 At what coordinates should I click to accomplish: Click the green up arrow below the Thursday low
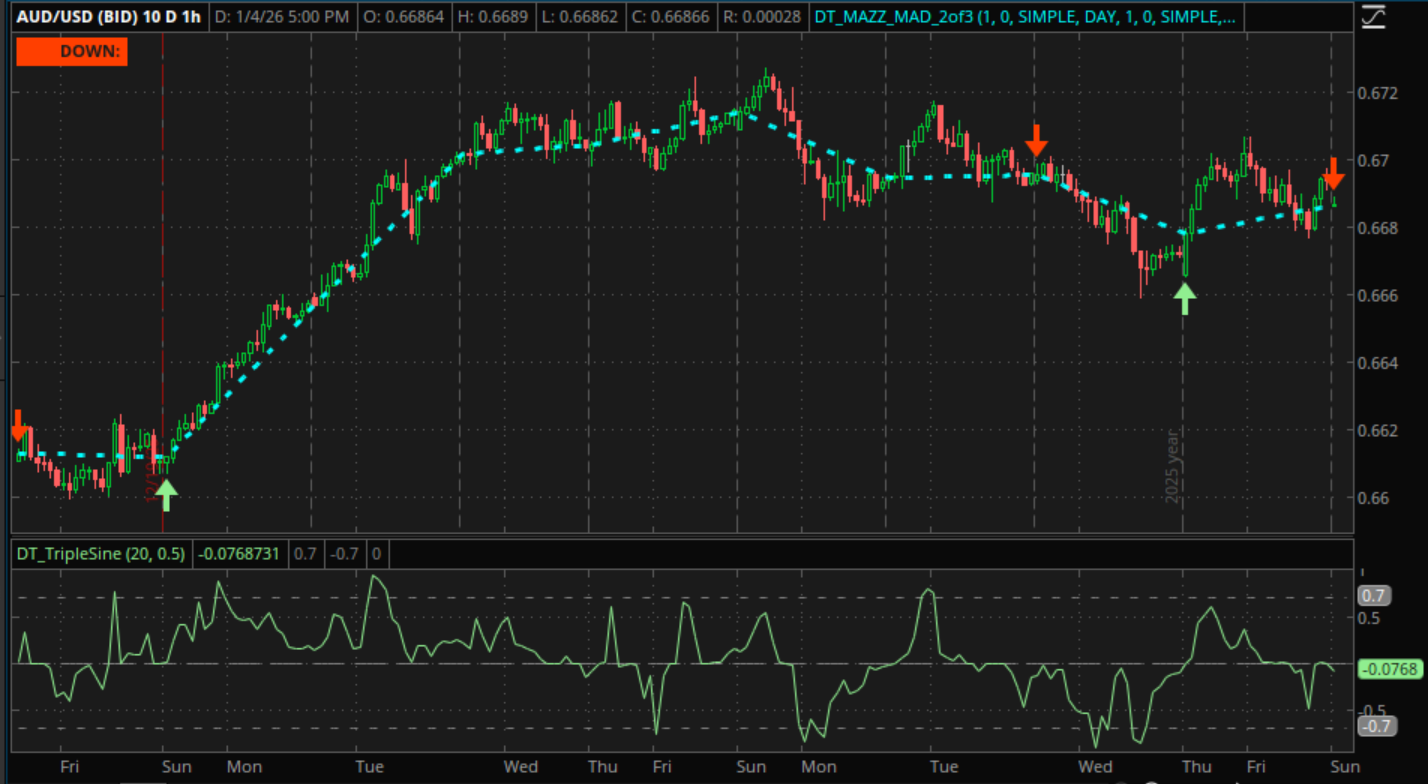[1185, 298]
